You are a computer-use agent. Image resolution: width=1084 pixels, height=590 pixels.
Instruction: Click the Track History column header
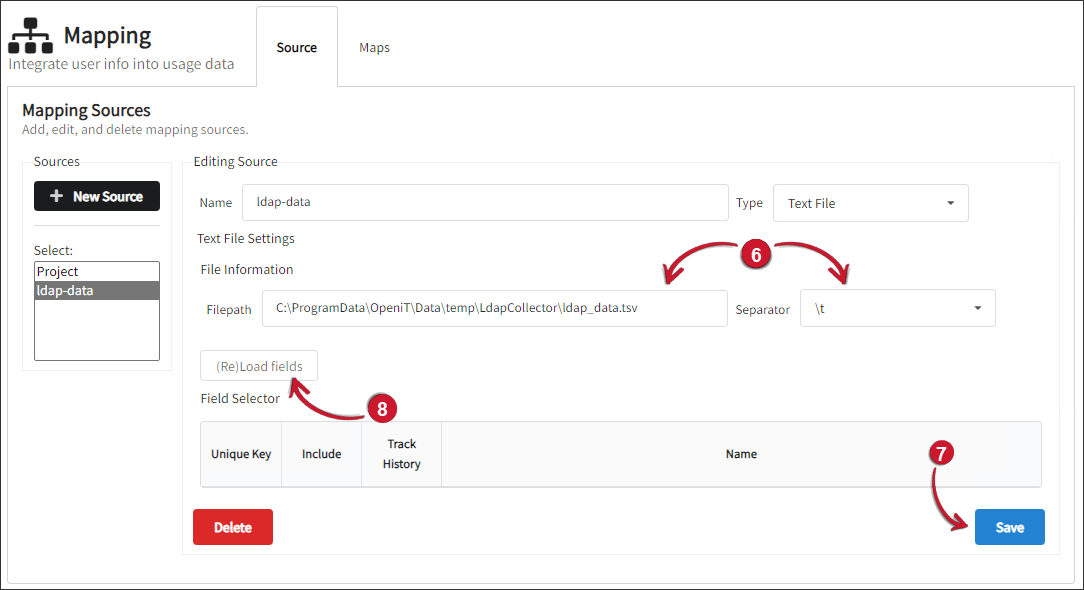pos(400,454)
